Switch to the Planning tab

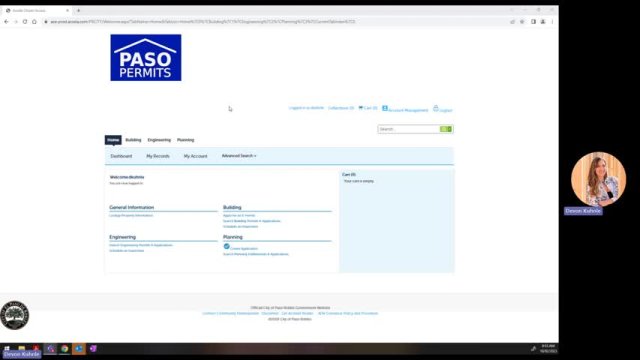pyautogui.click(x=186, y=140)
